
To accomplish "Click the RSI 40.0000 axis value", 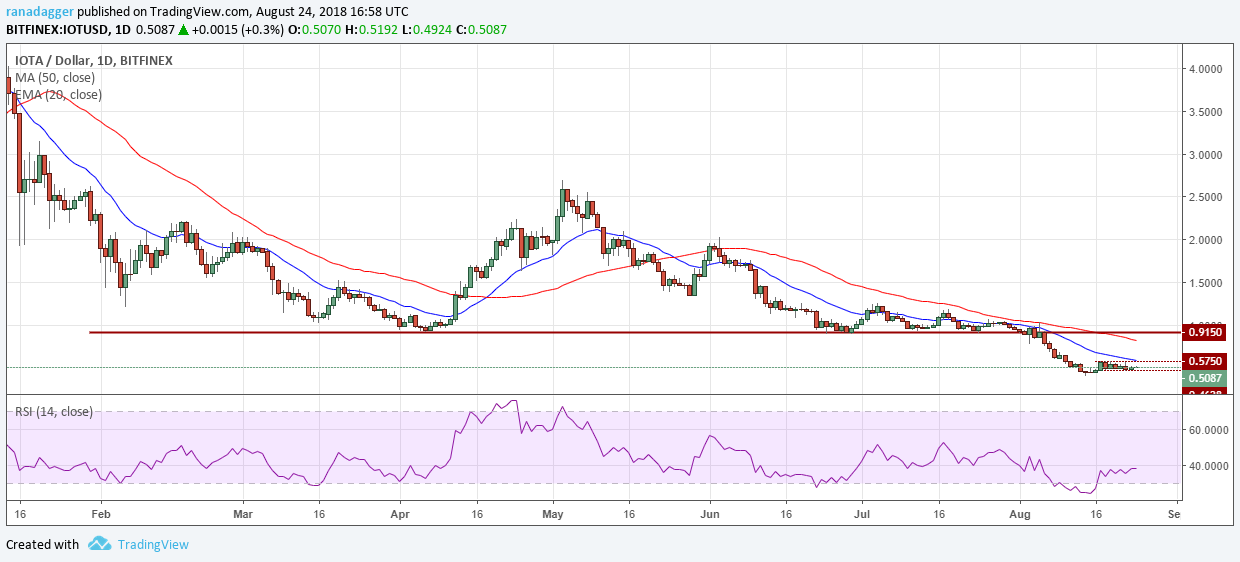I will (x=1209, y=466).
